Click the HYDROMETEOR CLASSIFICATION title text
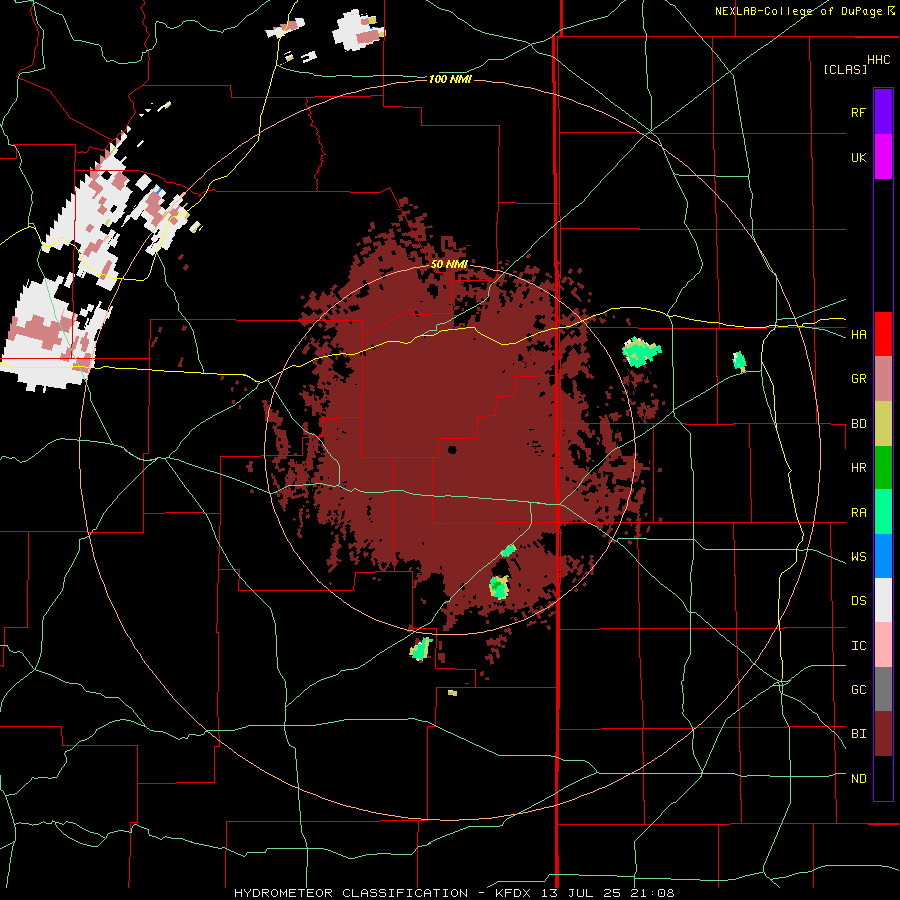The width and height of the screenshot is (900, 900). [350, 893]
